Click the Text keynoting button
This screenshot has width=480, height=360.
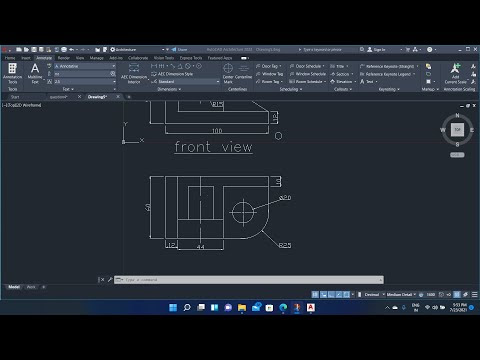click(x=369, y=81)
